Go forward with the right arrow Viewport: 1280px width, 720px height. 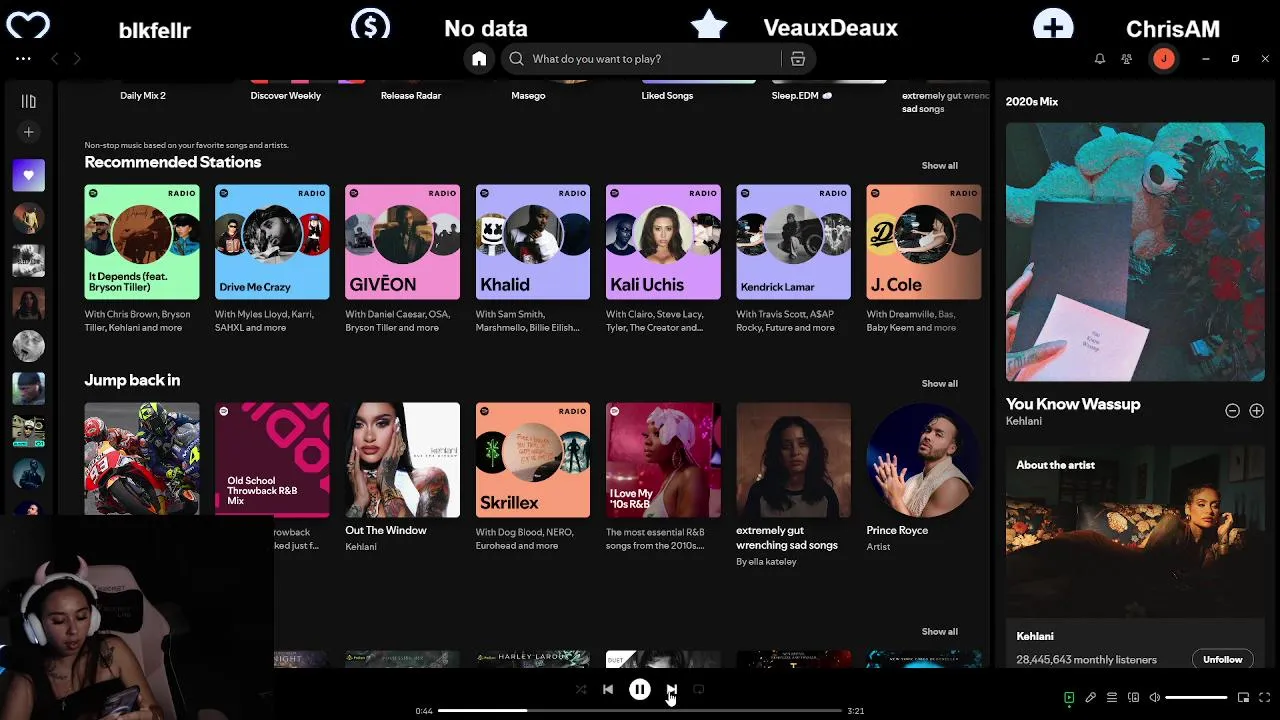tap(77, 59)
